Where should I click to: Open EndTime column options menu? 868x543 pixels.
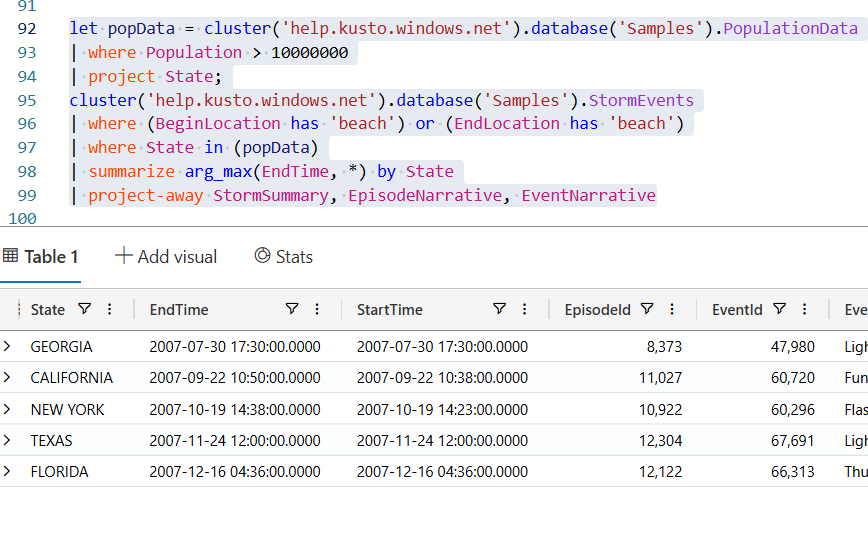317,310
